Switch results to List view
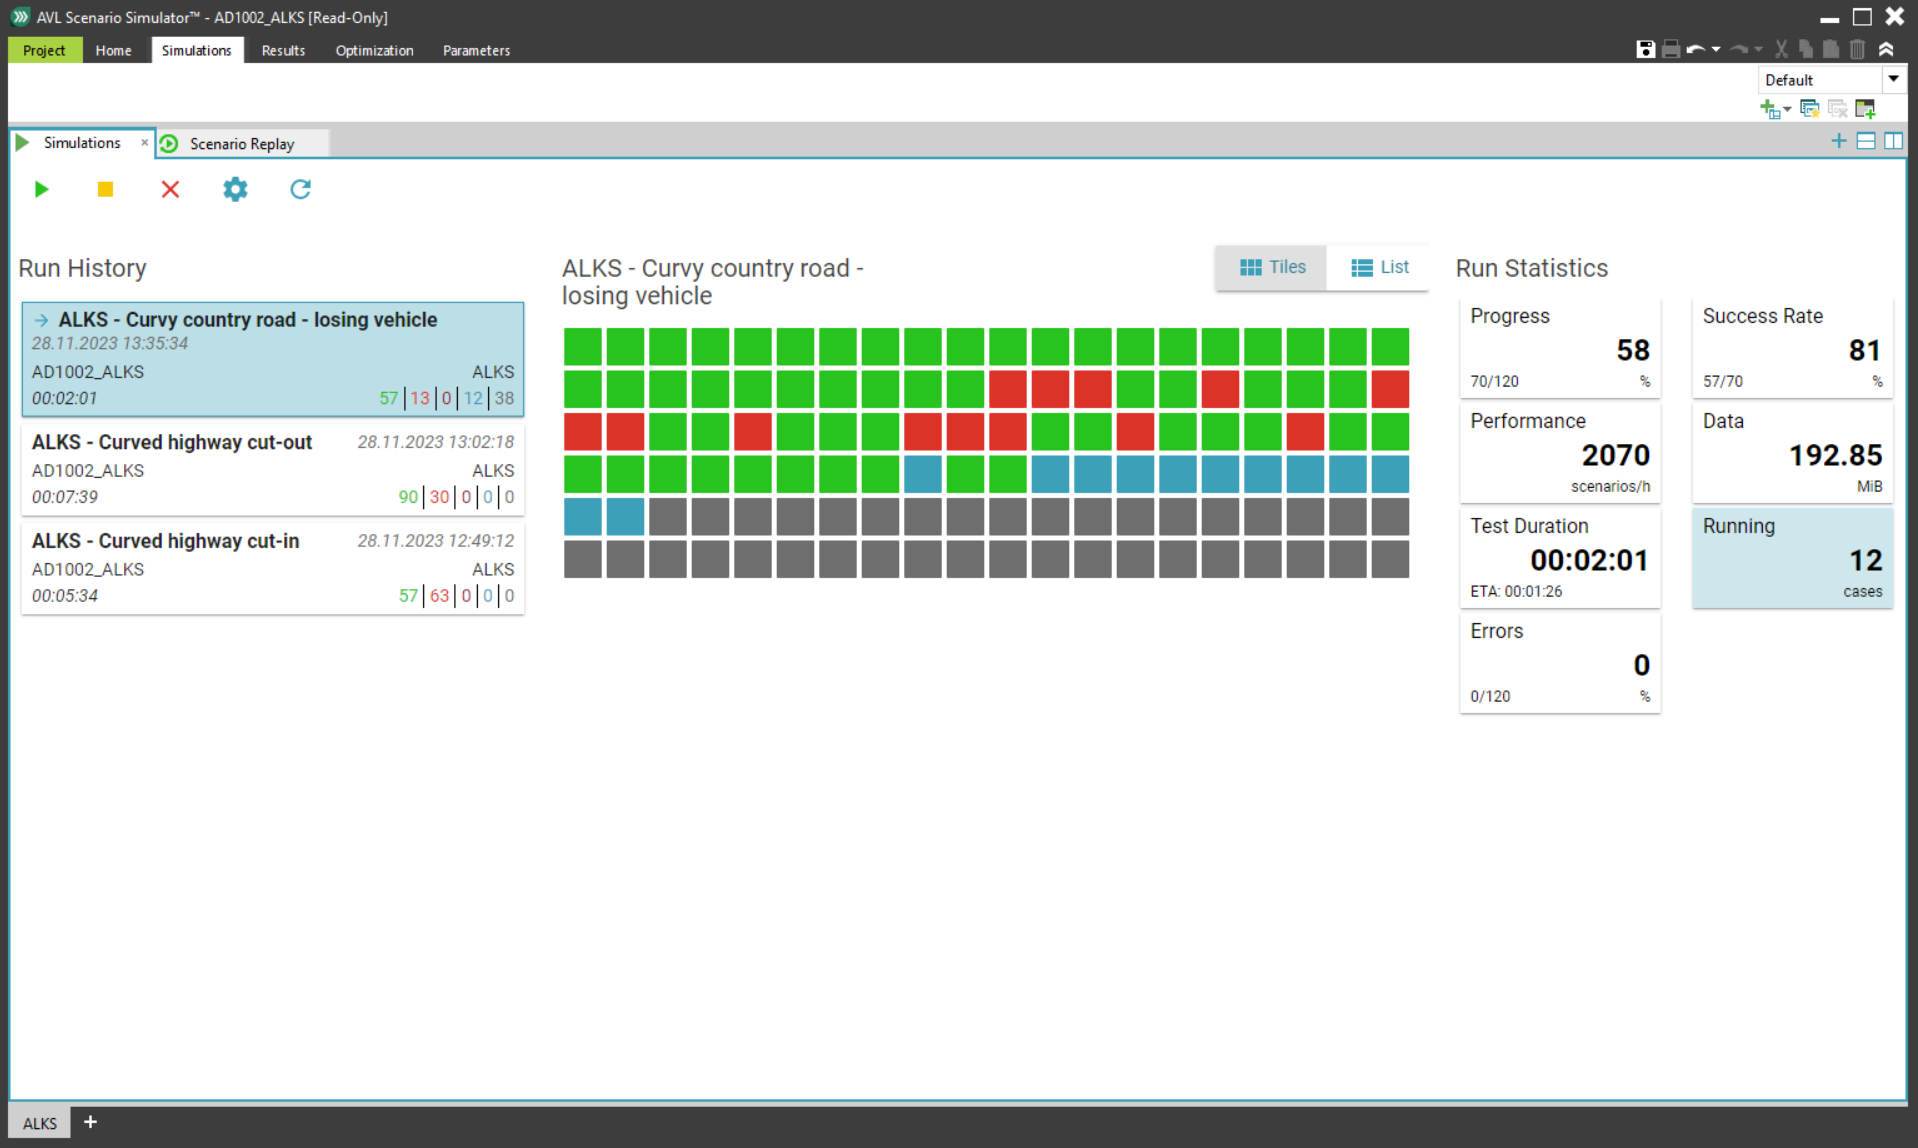The image size is (1918, 1148). (1379, 267)
